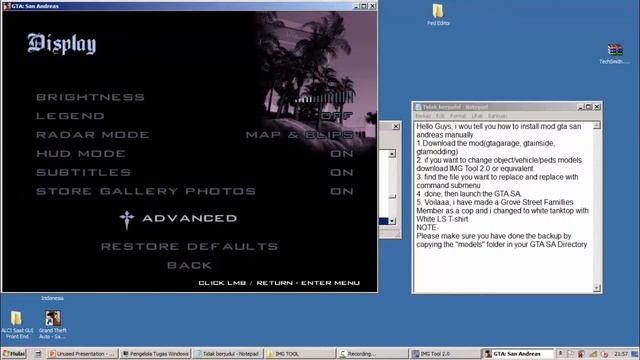The width and height of the screenshot is (640, 360).
Task: Change Radar Mode Map & Blips value
Action: [300, 135]
